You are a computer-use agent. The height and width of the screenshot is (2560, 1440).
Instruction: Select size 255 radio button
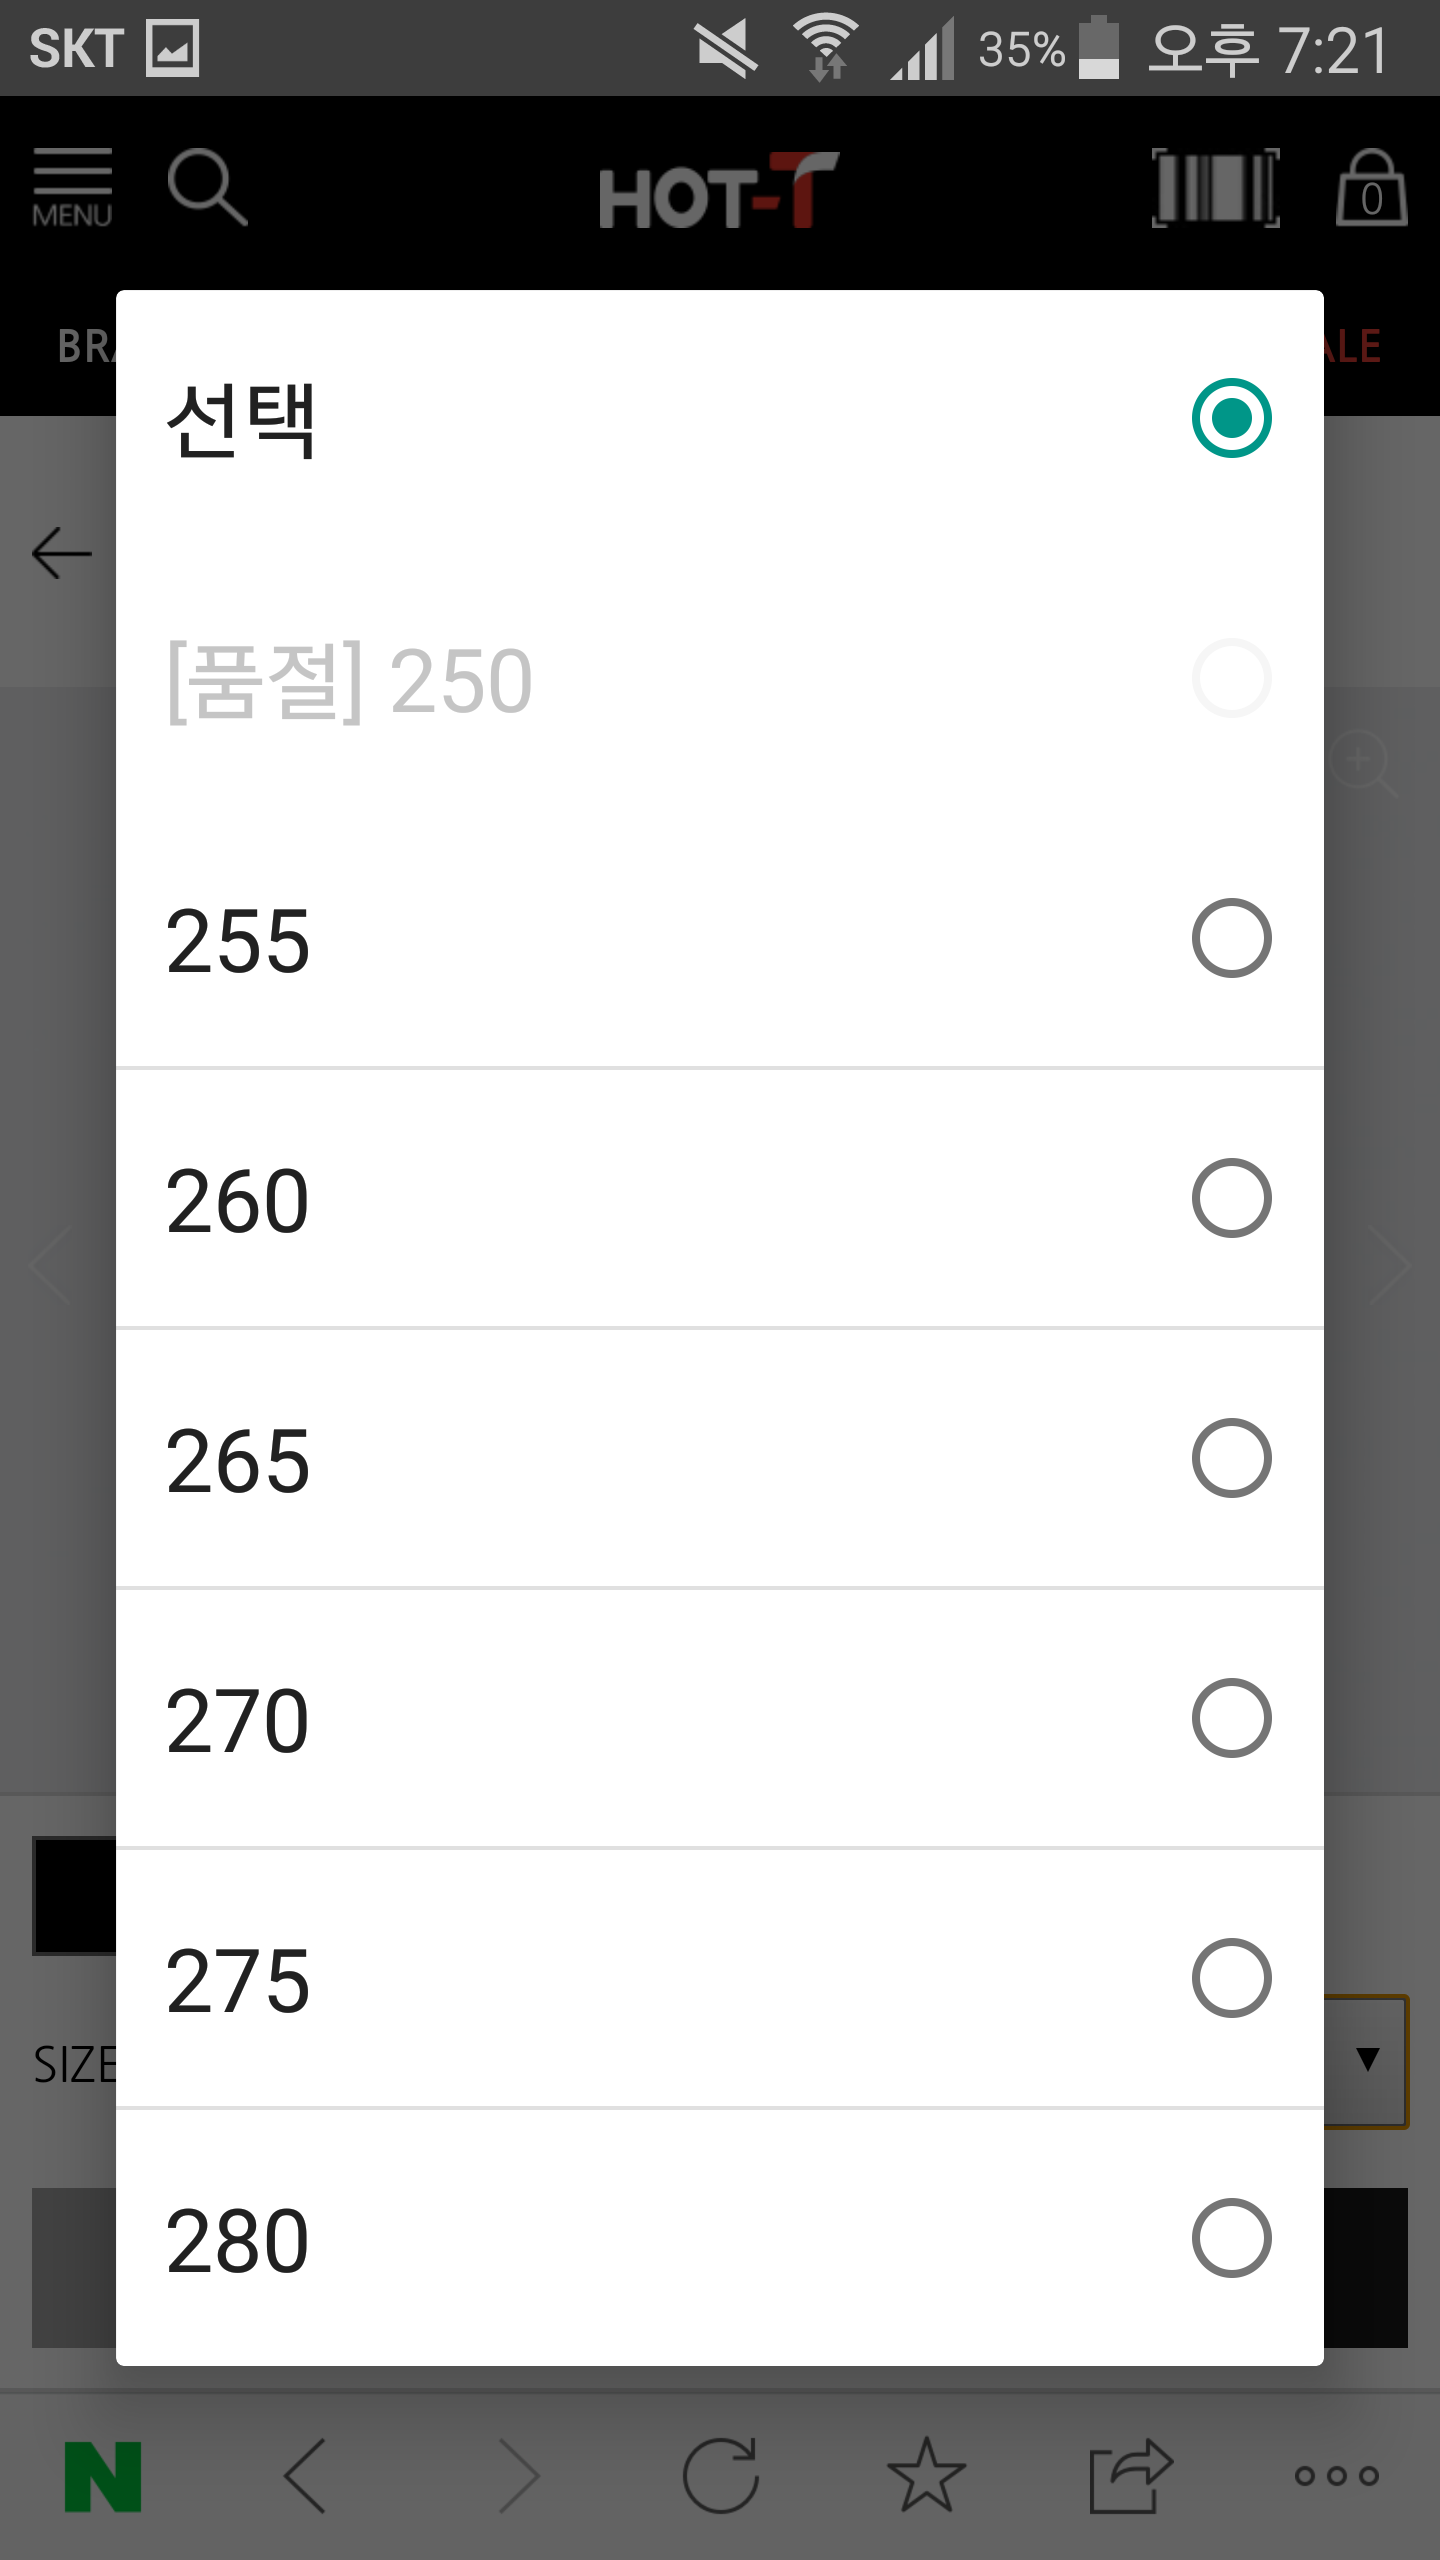coord(1231,938)
